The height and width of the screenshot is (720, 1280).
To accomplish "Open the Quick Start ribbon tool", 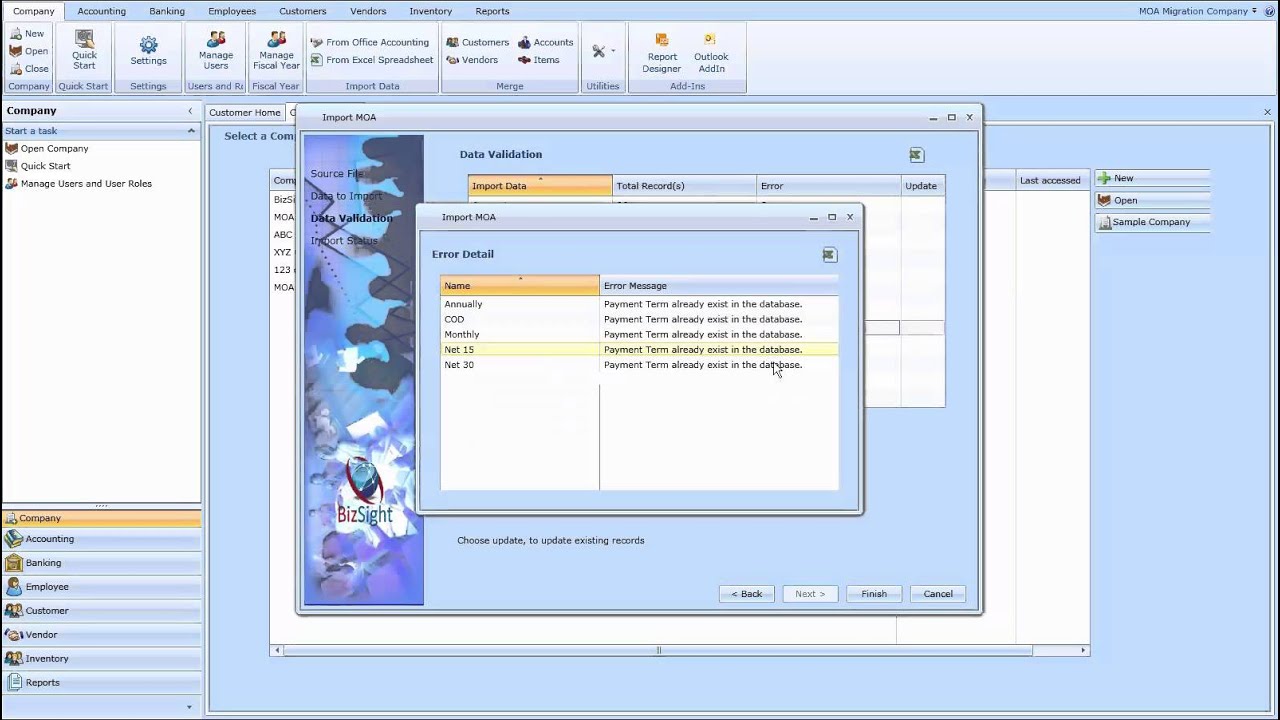I will pos(84,50).
